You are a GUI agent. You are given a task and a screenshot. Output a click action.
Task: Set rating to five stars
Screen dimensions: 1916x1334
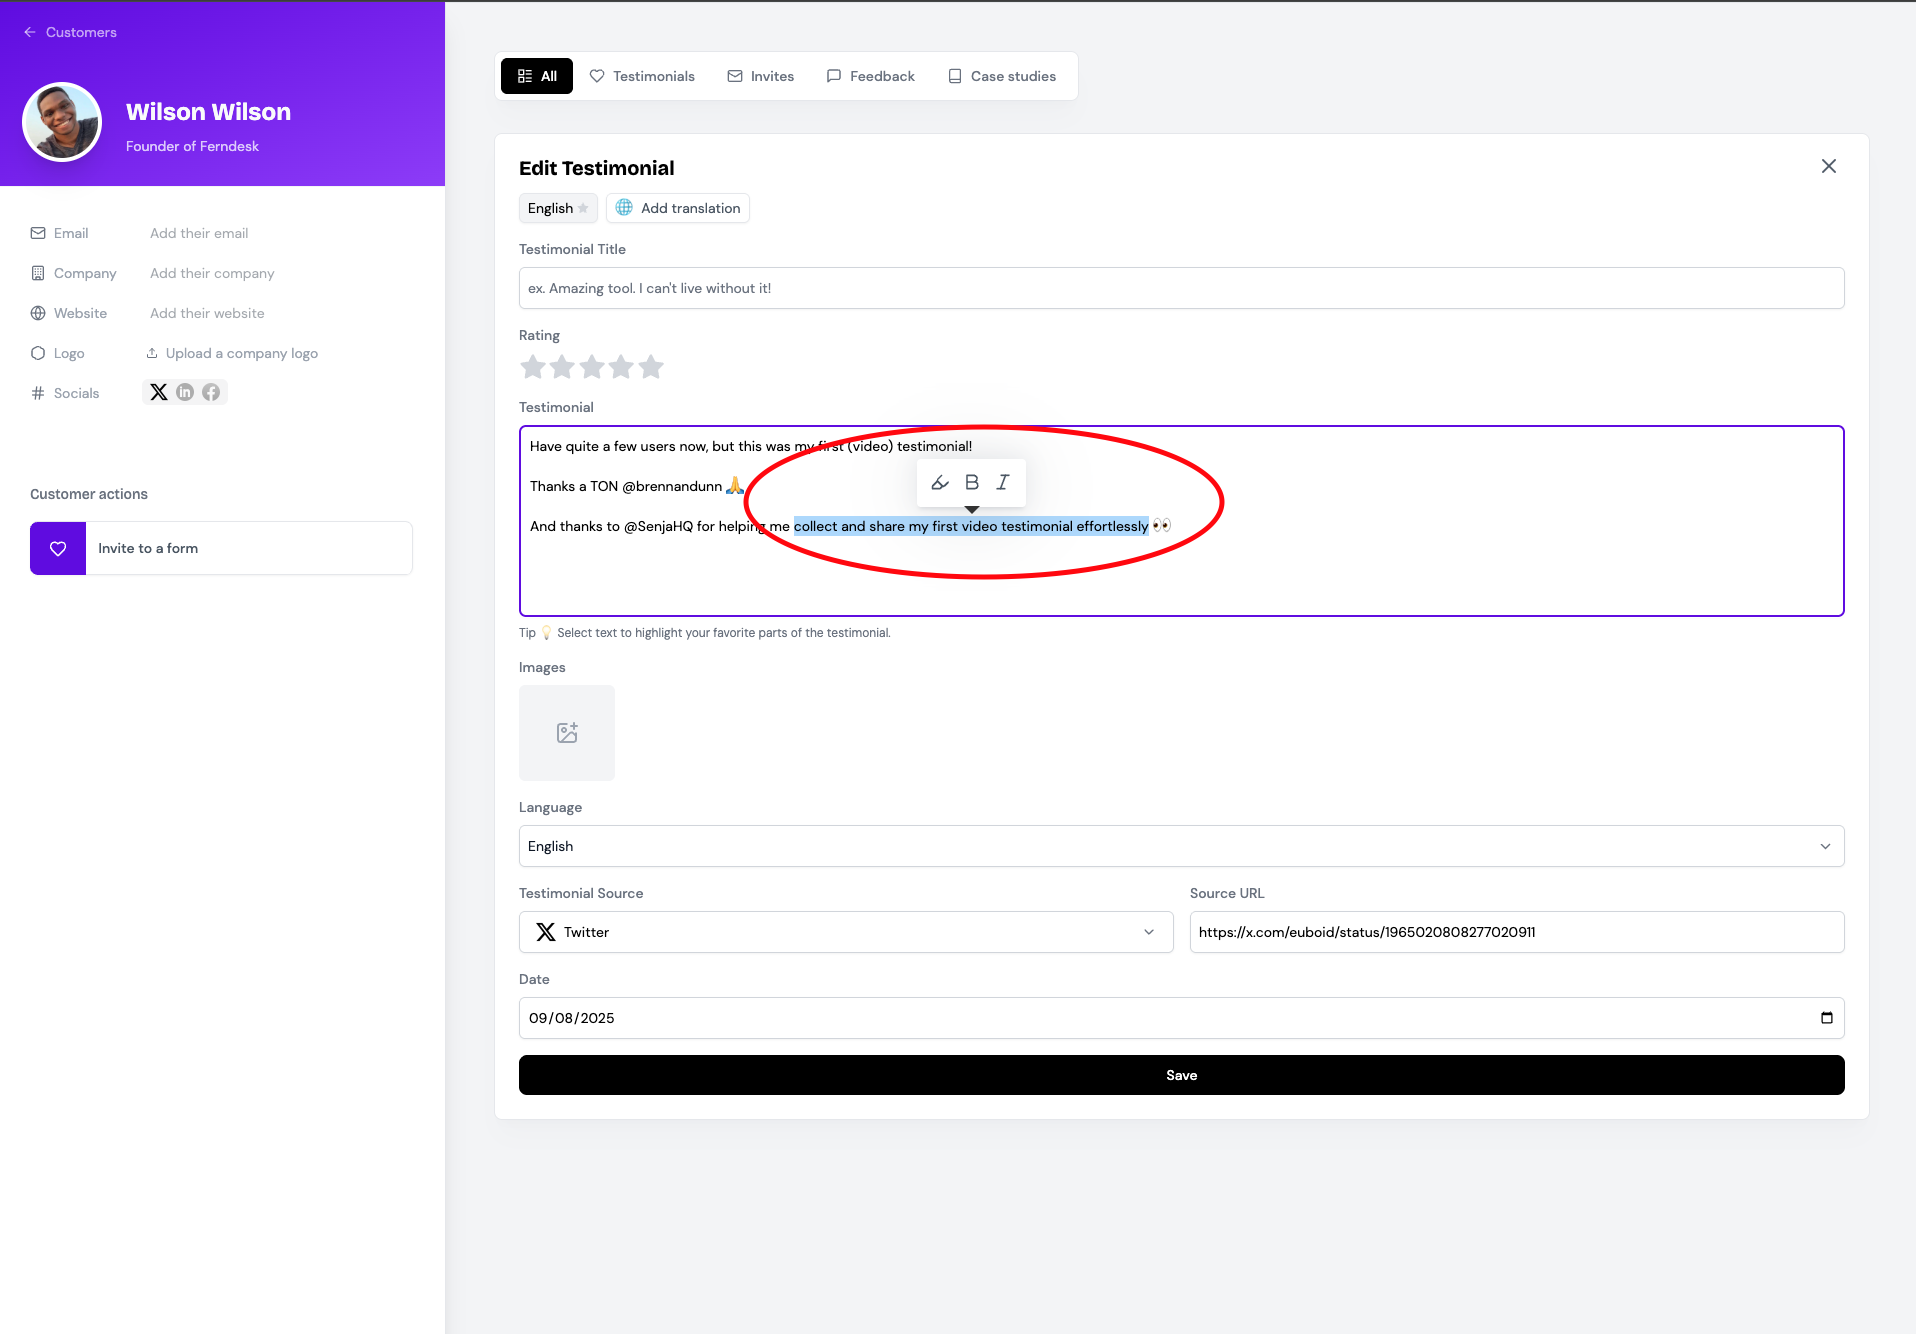pos(651,367)
